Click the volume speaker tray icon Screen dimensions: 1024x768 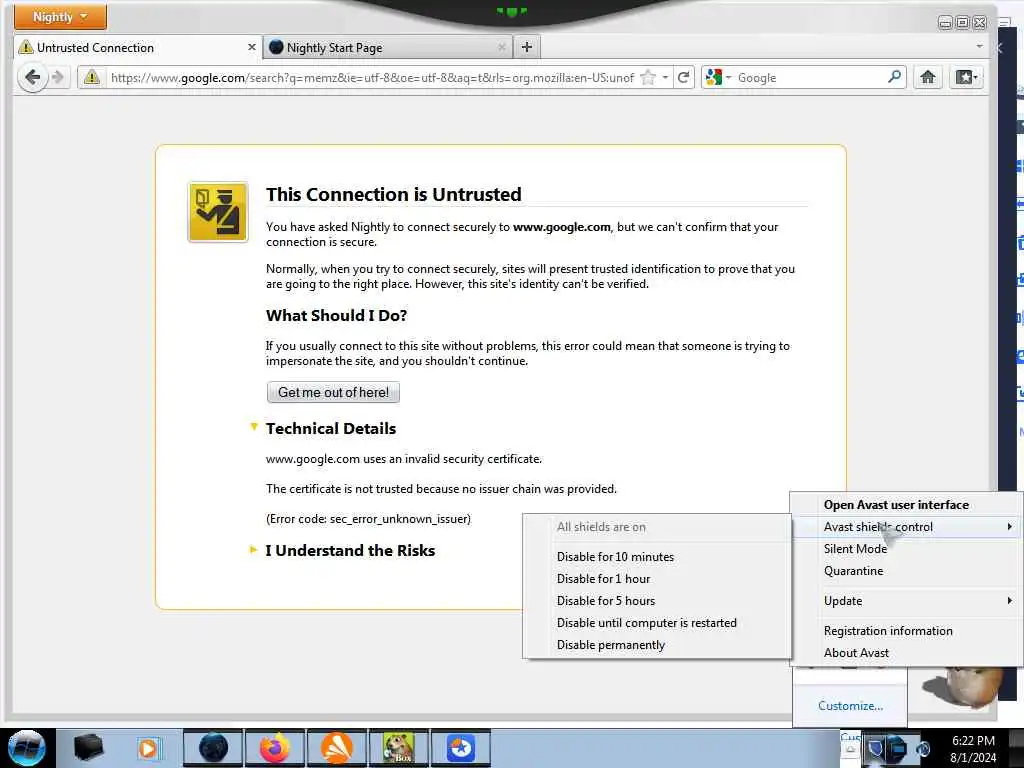(x=923, y=748)
